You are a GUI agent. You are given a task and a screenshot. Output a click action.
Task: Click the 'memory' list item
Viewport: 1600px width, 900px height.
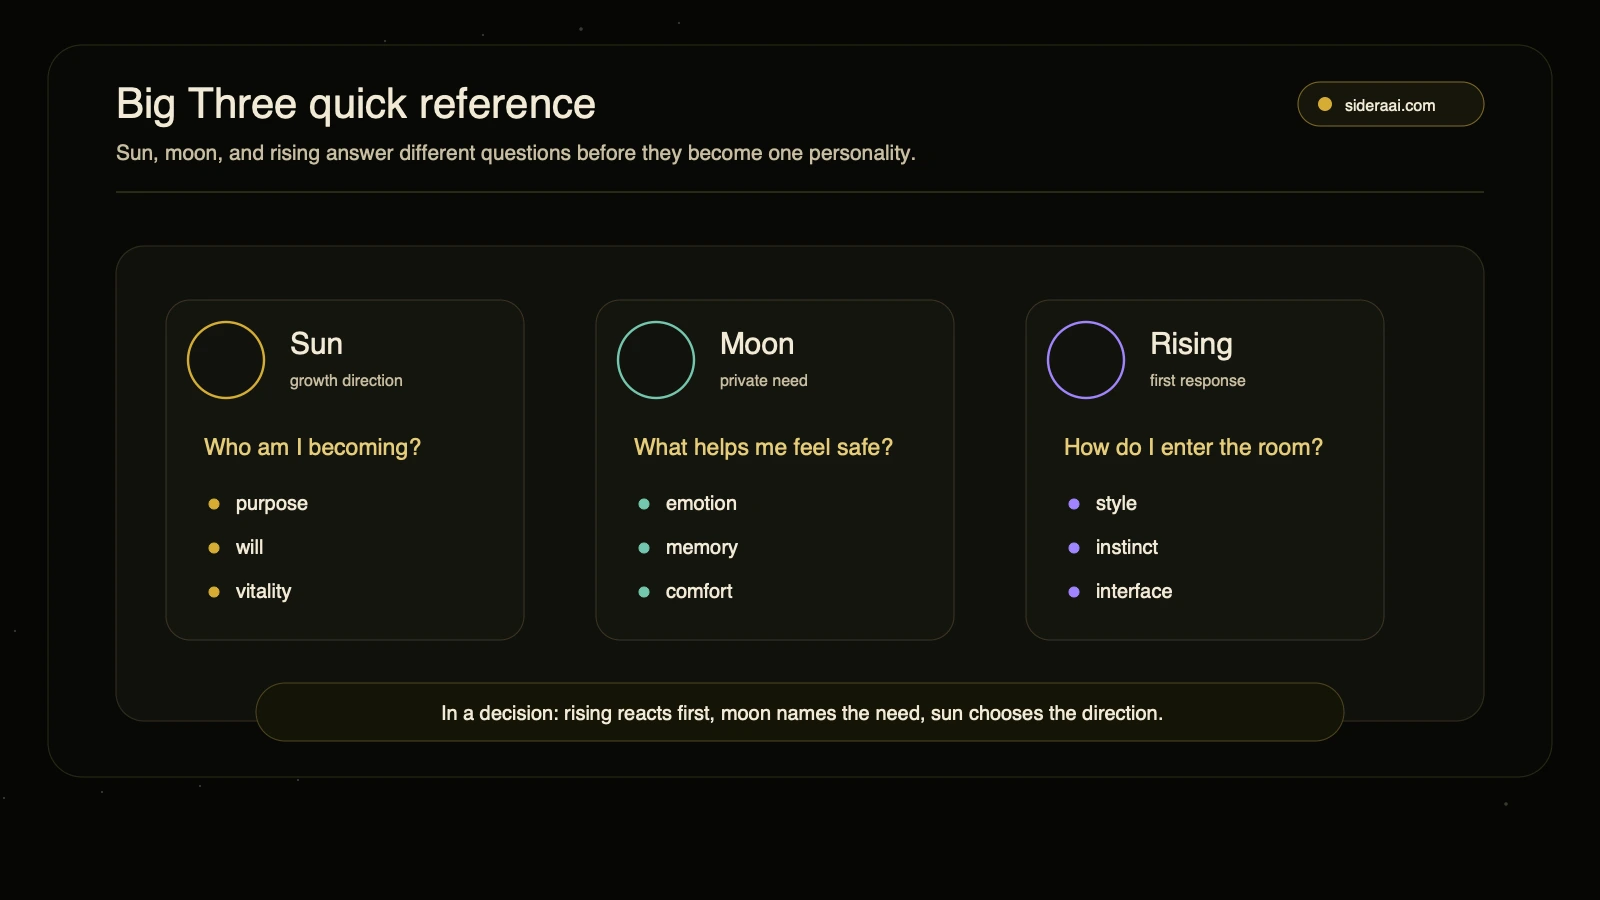(702, 548)
